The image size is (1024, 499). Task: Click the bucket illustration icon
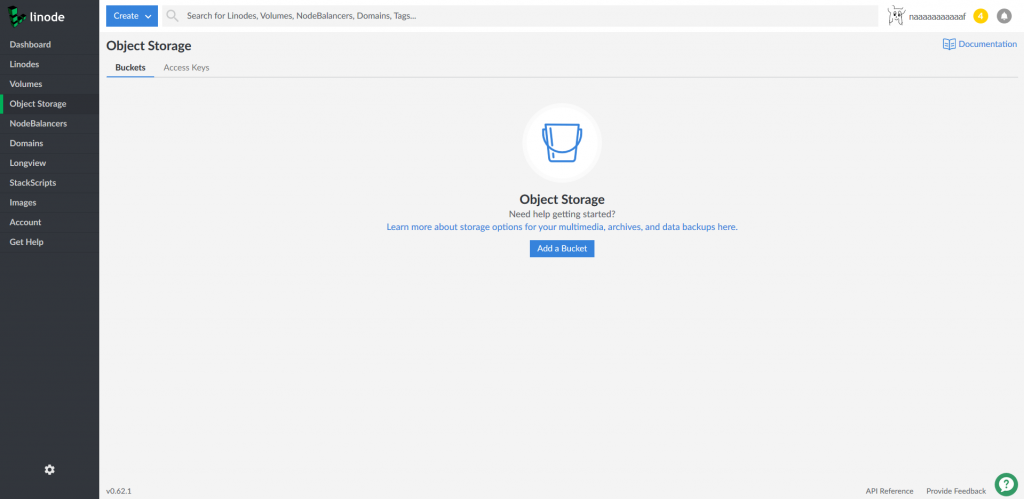tap(561, 142)
